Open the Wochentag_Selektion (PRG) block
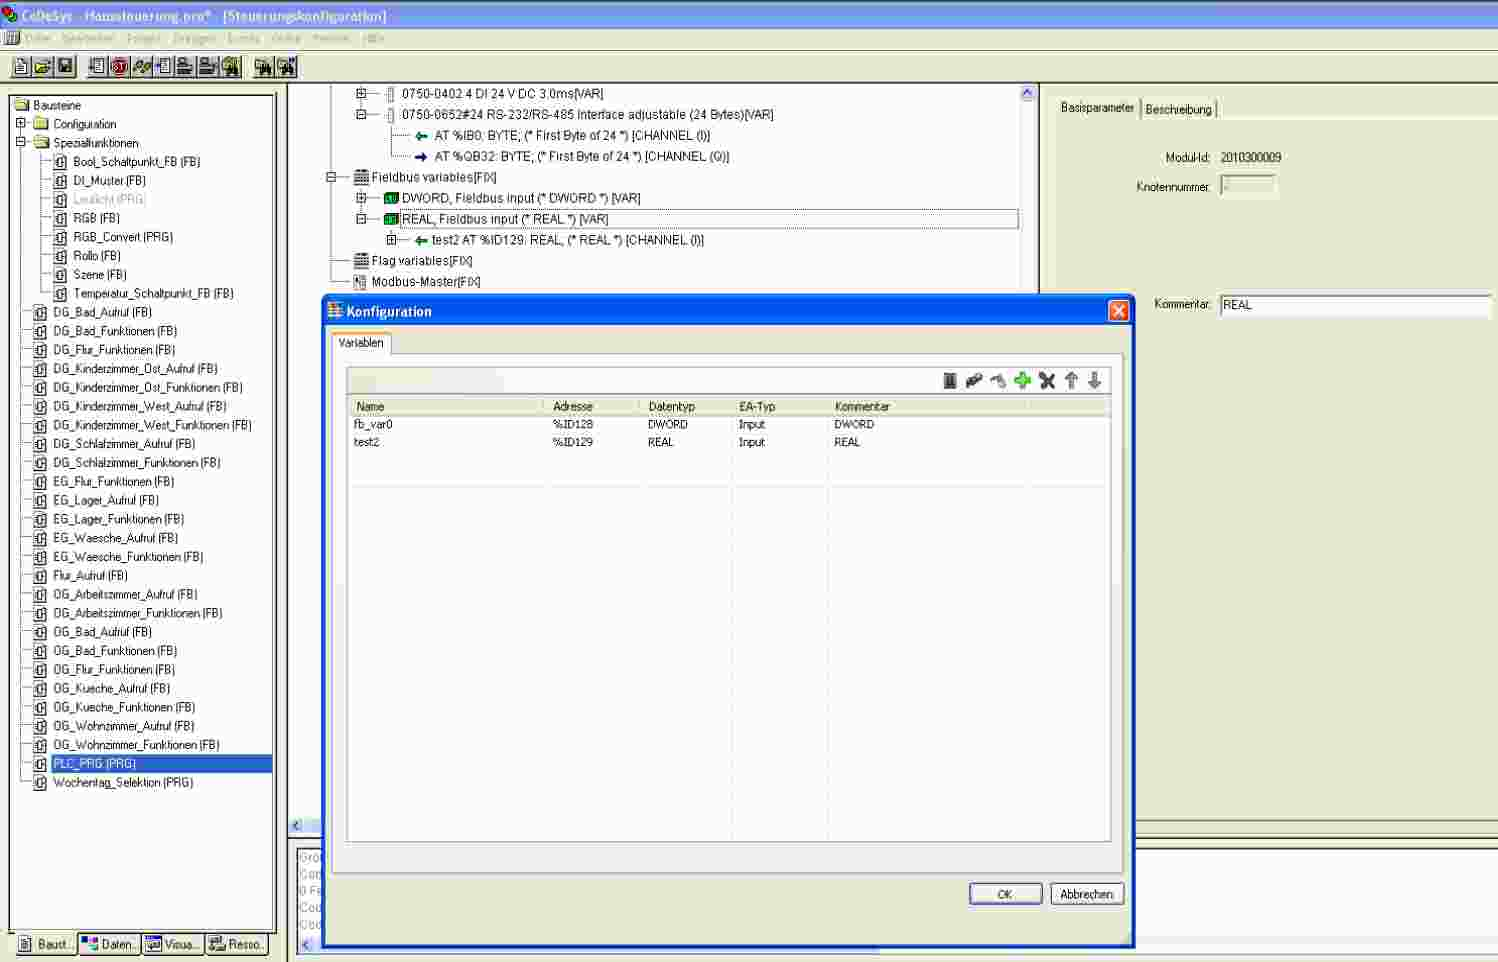Screen dimensions: 1498x962 tap(122, 783)
